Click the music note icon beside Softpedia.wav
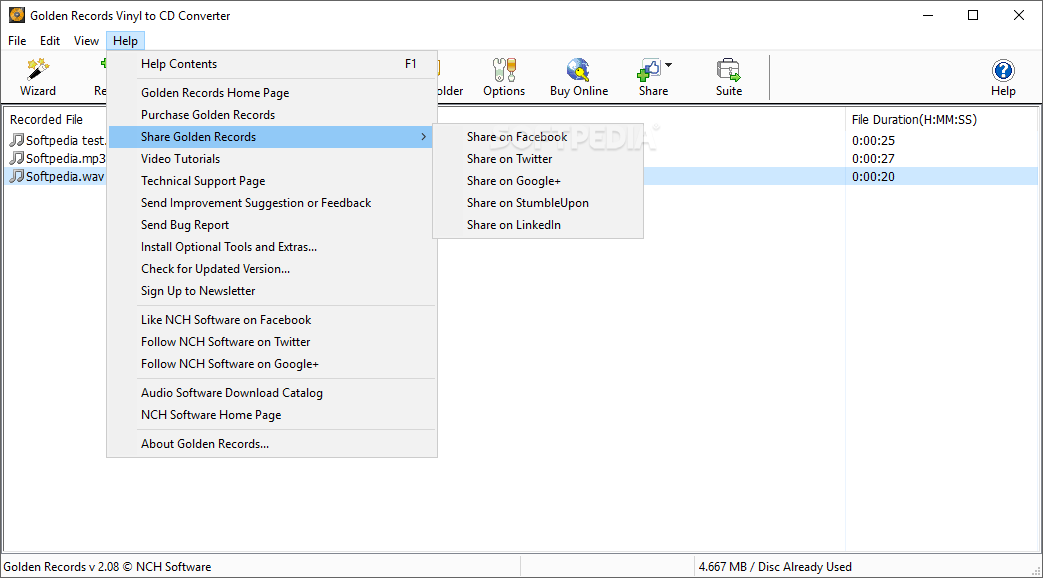 [x=17, y=176]
